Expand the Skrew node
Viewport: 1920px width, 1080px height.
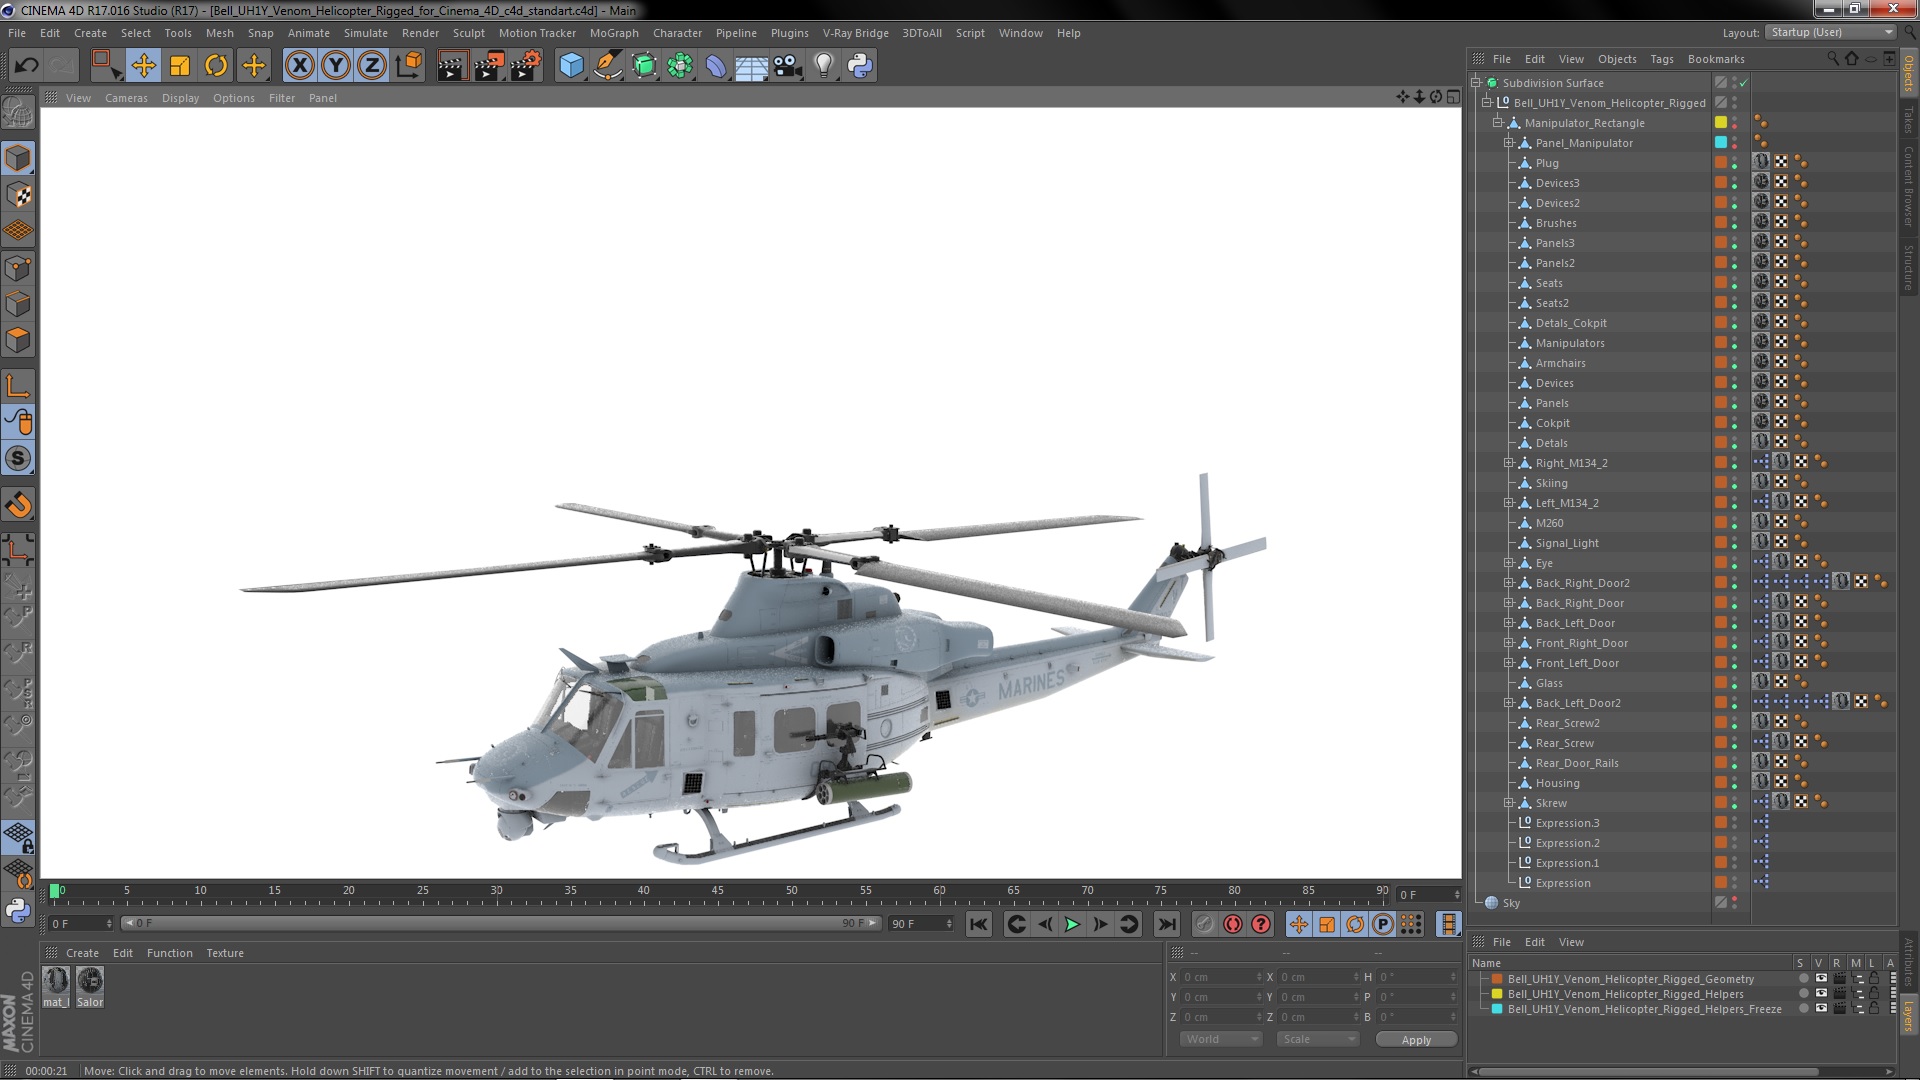click(1509, 803)
